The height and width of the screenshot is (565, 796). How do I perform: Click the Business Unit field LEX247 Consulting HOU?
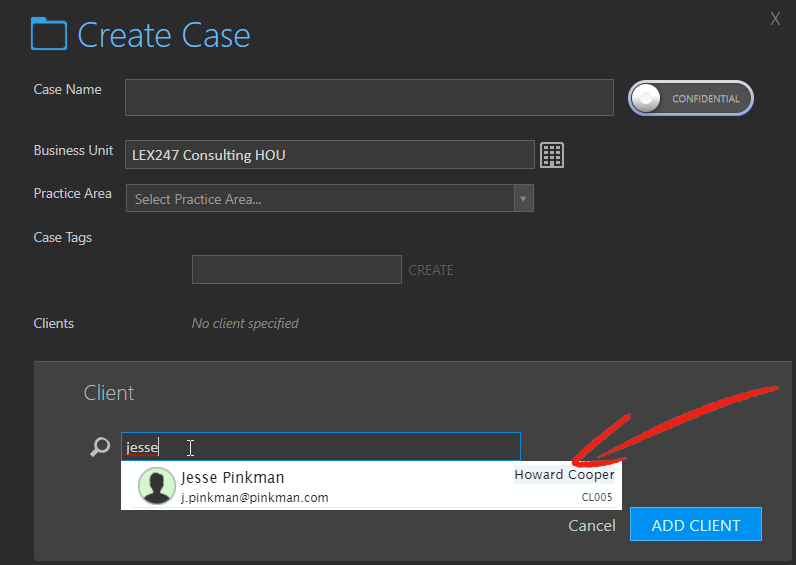coord(329,155)
